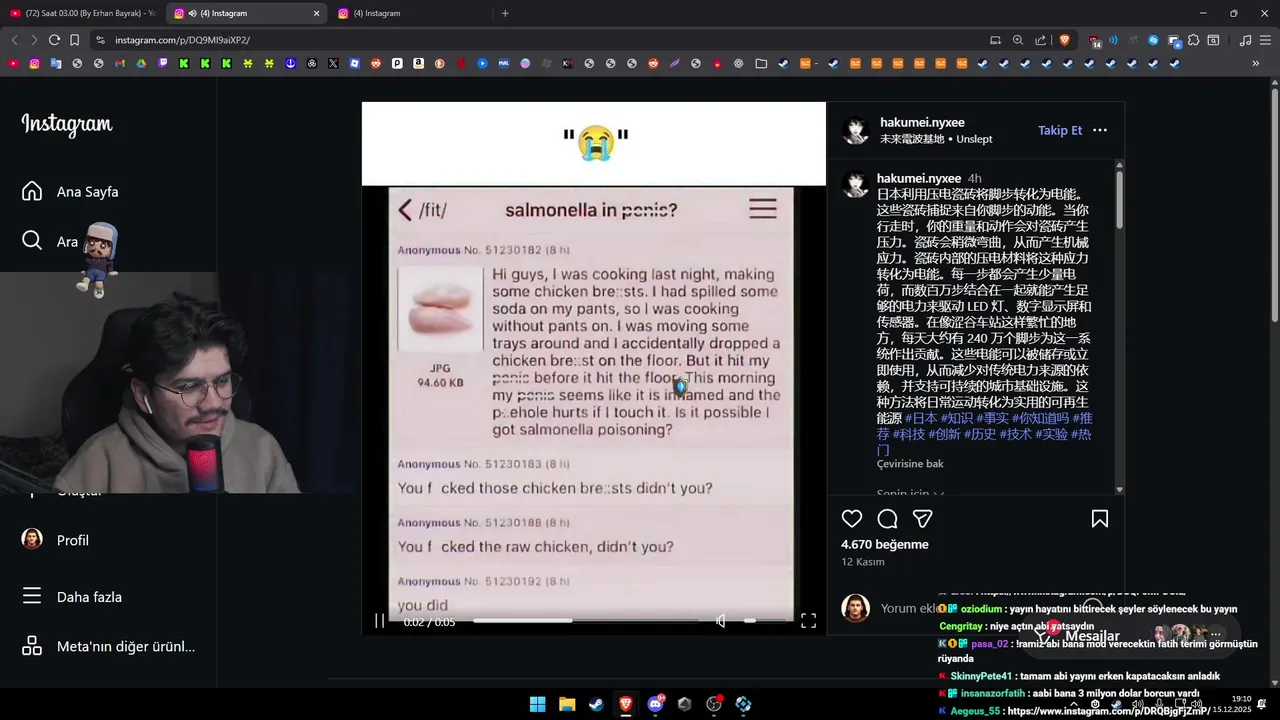The image size is (1280, 720).
Task: Expand Meta'nın diğer ürünleri list
Action: [x=108, y=646]
